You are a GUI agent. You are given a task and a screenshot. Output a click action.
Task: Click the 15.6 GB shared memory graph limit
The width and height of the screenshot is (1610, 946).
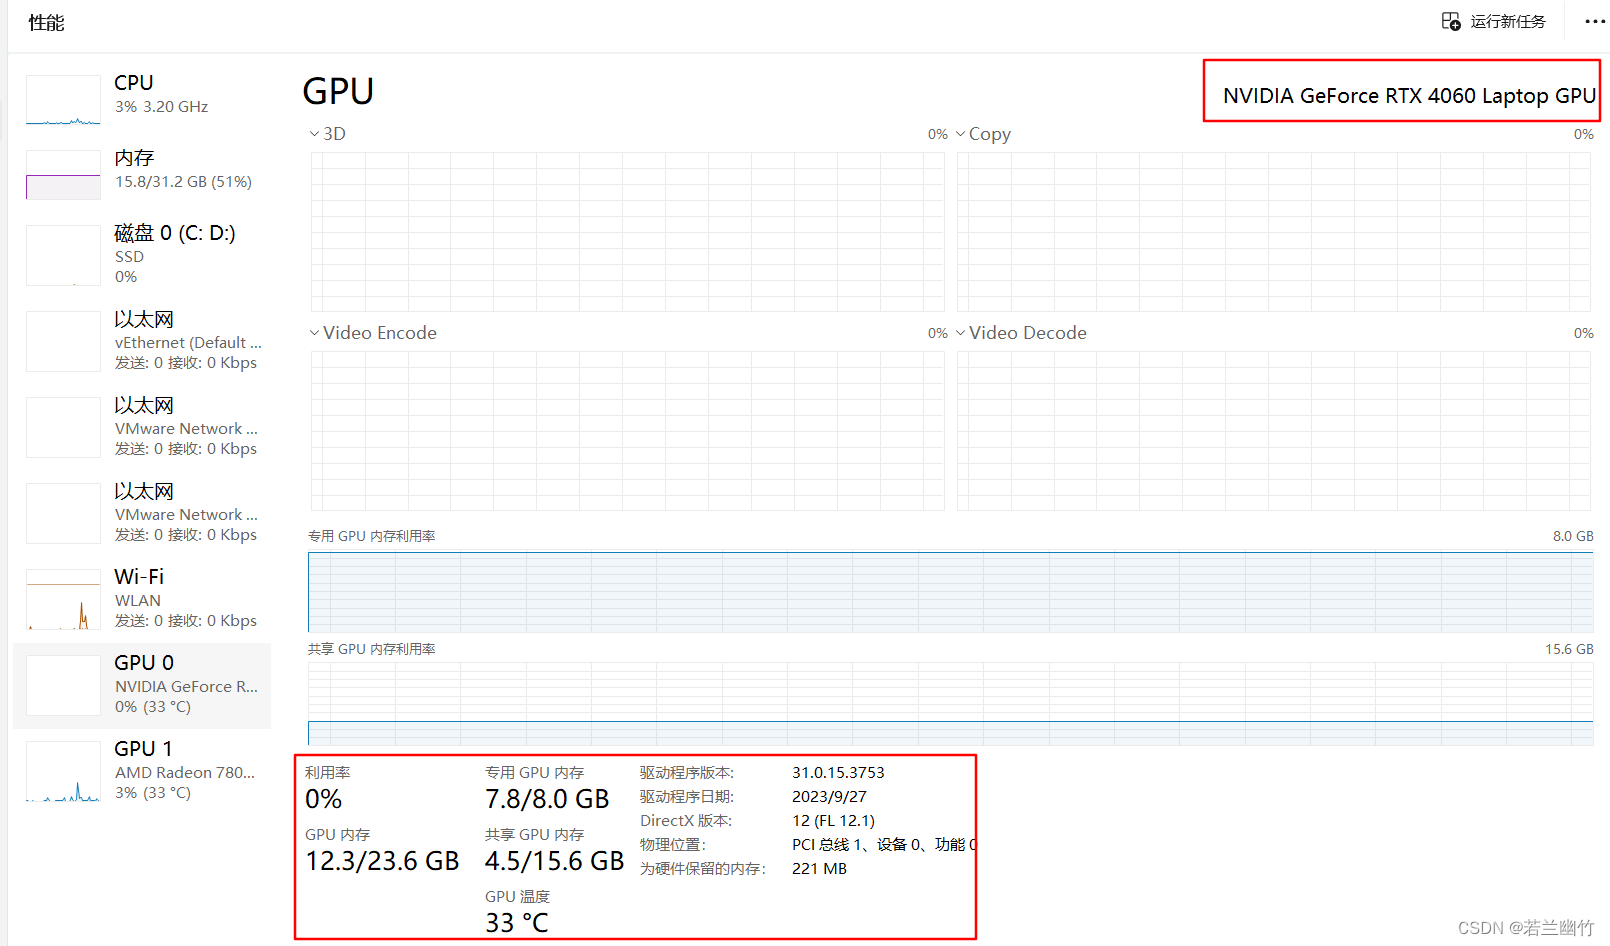click(1569, 649)
